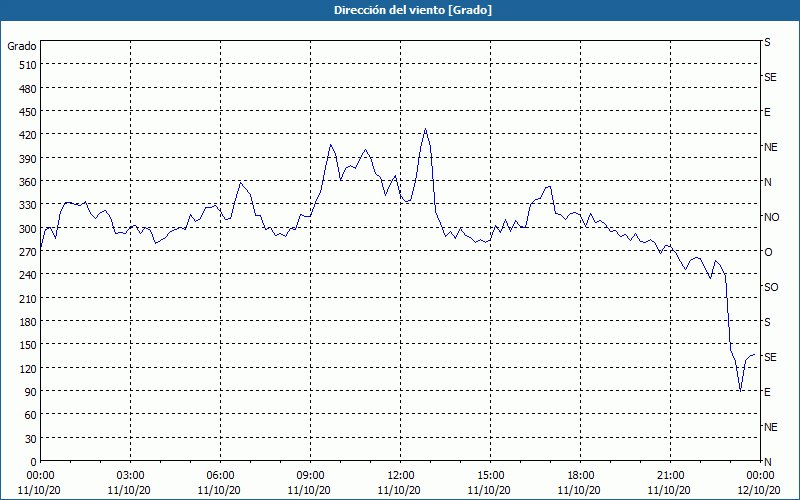Screen dimensions: 800x500
Task: Click the 03:00 time label
Action: pyautogui.click(x=130, y=476)
